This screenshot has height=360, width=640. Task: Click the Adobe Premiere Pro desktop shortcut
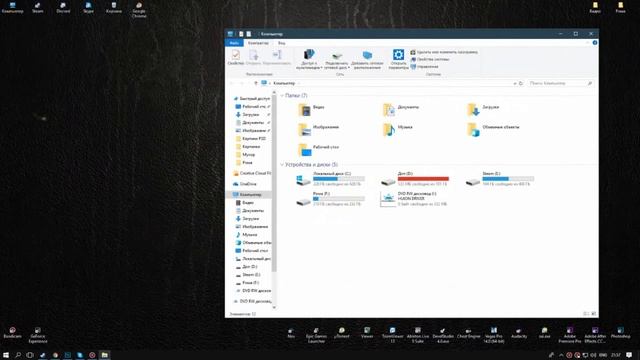(570, 335)
